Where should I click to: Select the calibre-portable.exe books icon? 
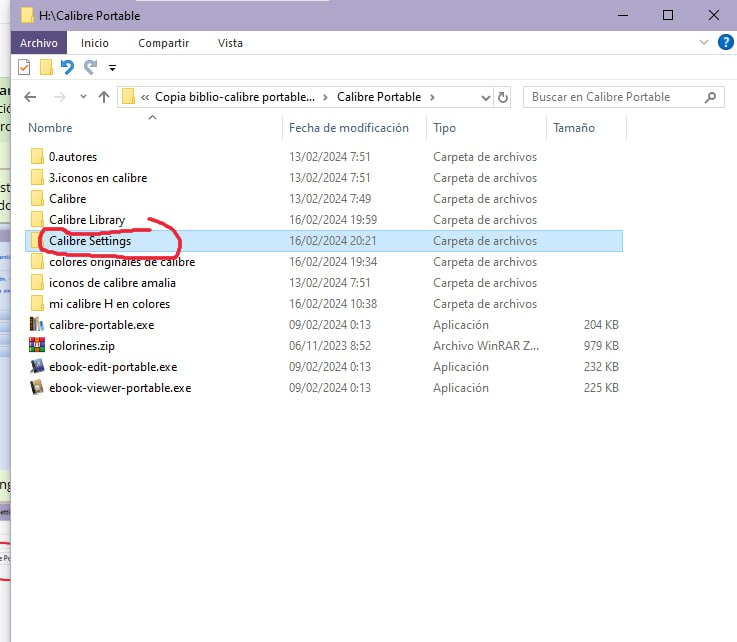pos(37,324)
